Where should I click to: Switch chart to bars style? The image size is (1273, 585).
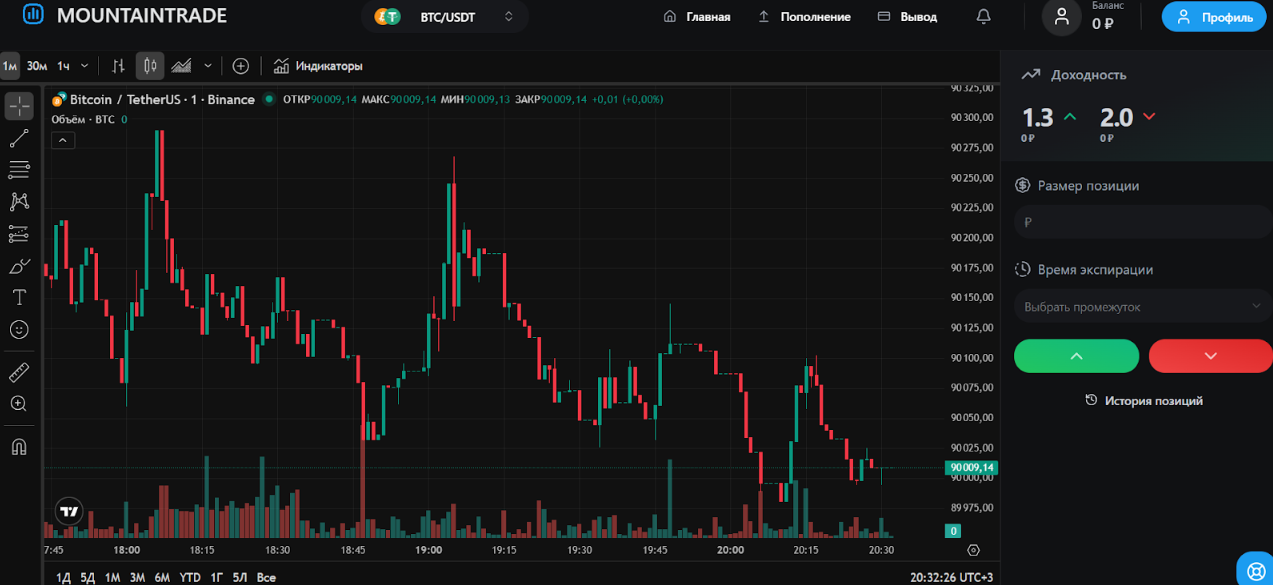coord(119,66)
